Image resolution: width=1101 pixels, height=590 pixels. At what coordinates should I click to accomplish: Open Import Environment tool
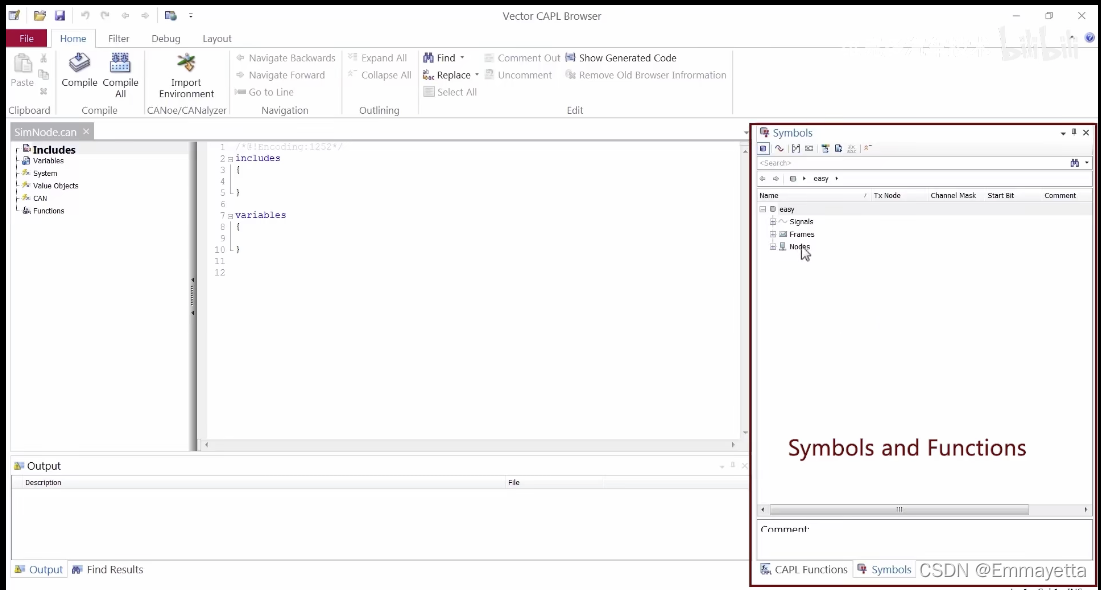click(x=186, y=75)
